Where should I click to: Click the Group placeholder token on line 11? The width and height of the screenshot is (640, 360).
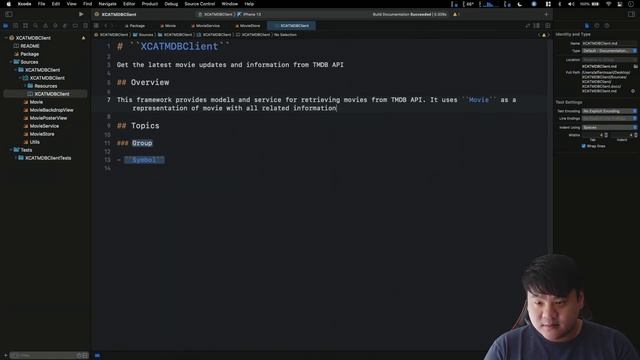[142, 143]
